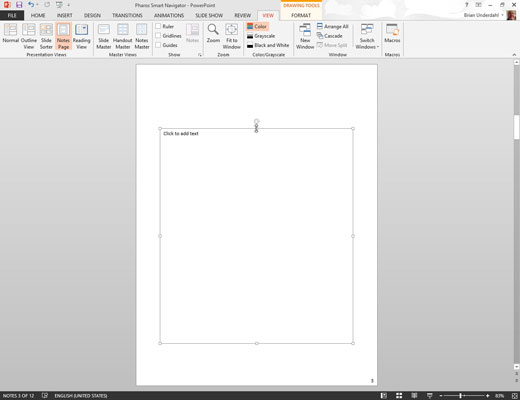The width and height of the screenshot is (520, 400).
Task: Click ENGLISH (UNITED STATES) language indicator
Action: (x=81, y=396)
